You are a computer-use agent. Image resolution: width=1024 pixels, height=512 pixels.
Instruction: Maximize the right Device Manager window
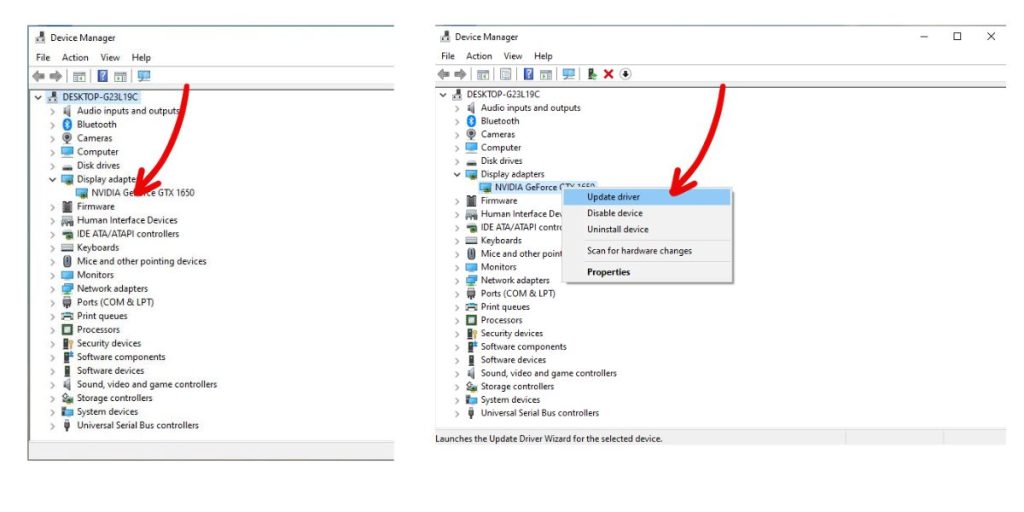click(957, 37)
